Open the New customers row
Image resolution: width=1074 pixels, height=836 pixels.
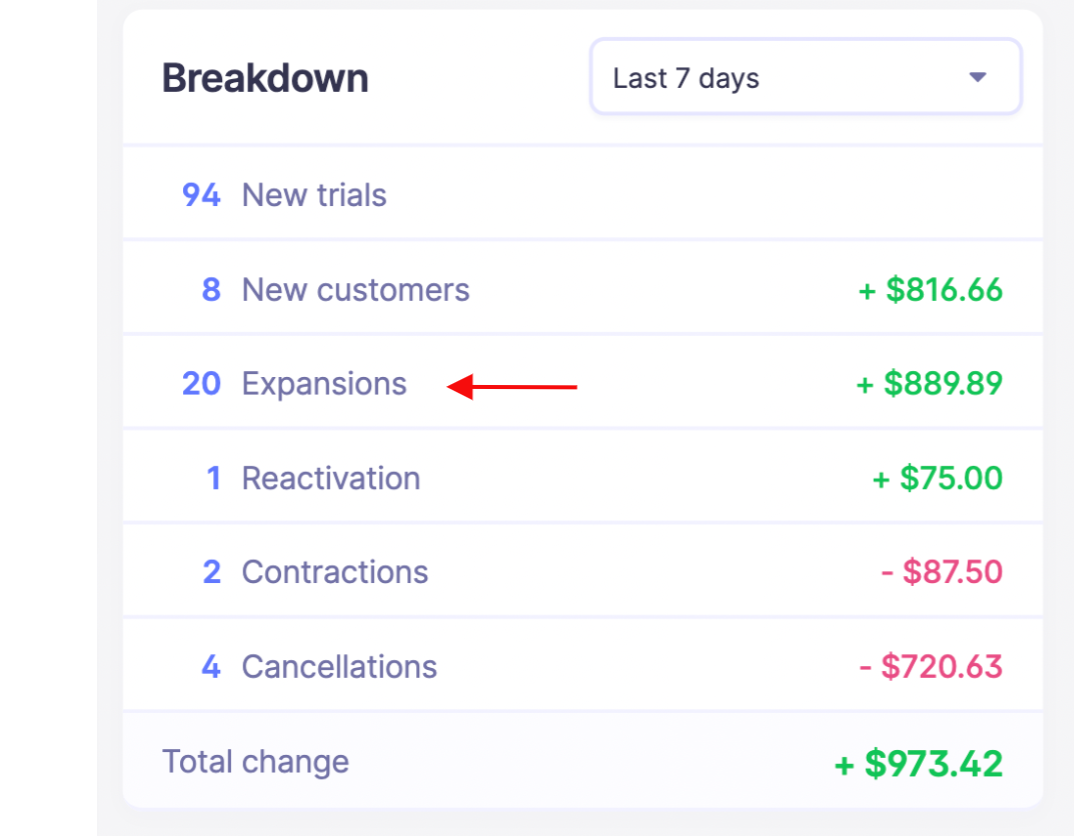coord(355,290)
